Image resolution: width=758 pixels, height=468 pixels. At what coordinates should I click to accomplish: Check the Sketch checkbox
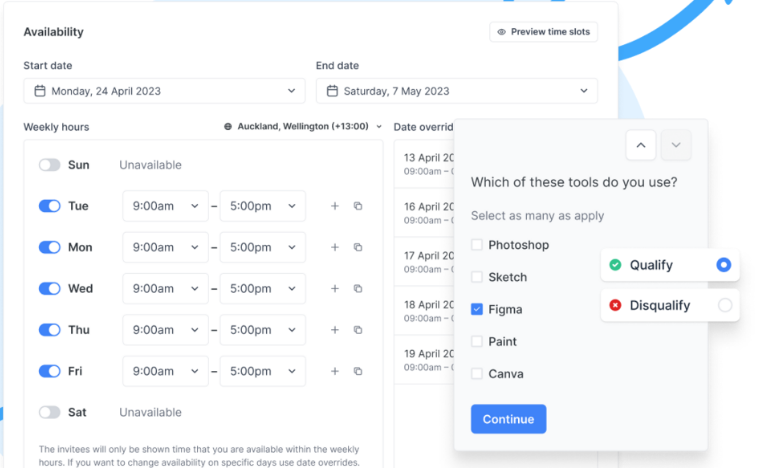(x=477, y=277)
